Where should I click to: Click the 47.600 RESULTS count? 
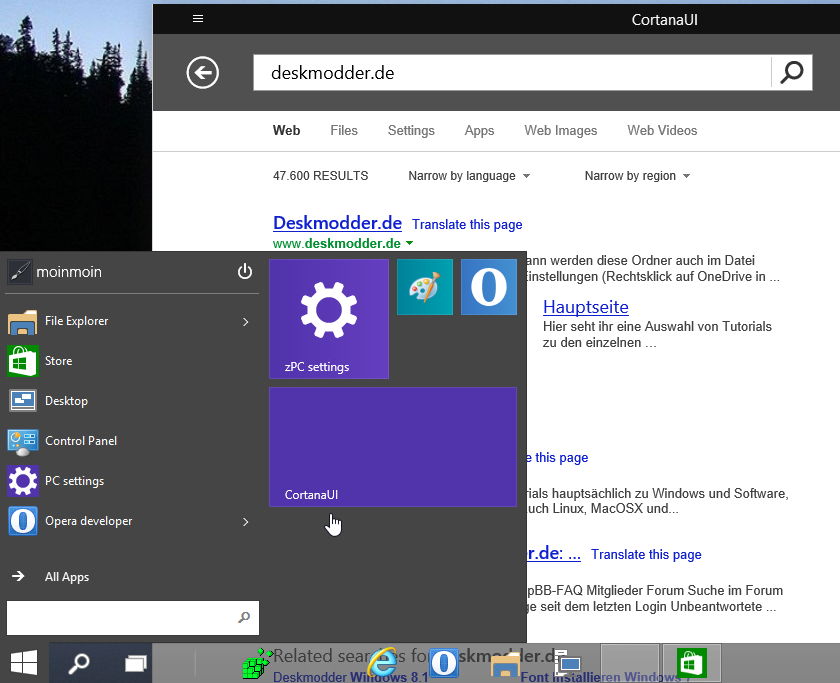tap(320, 176)
